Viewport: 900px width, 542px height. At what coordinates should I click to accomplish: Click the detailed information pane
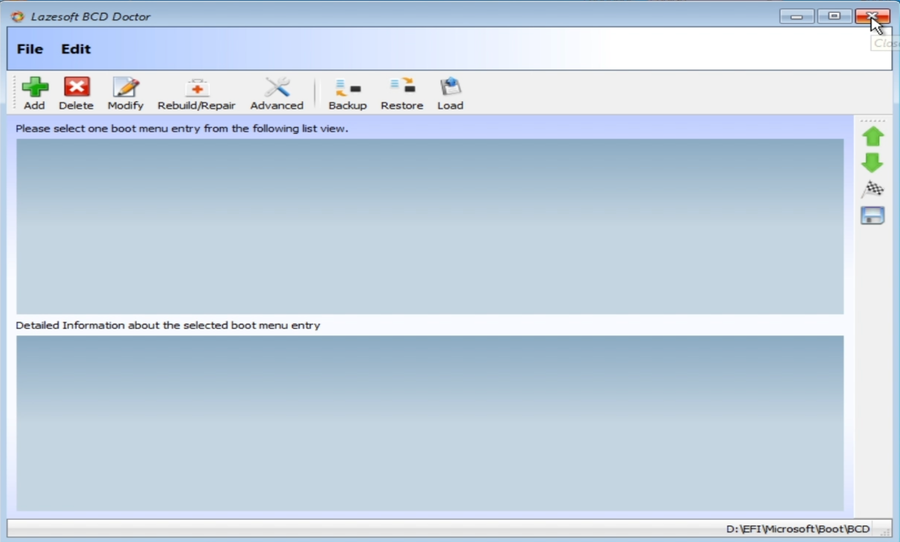pos(430,423)
